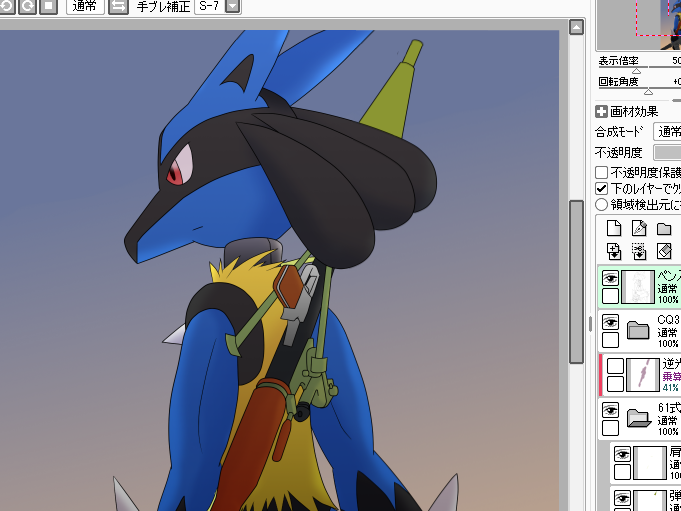Click the canvas scrollbar up arrow
The image size is (681, 511).
pyautogui.click(x=576, y=27)
